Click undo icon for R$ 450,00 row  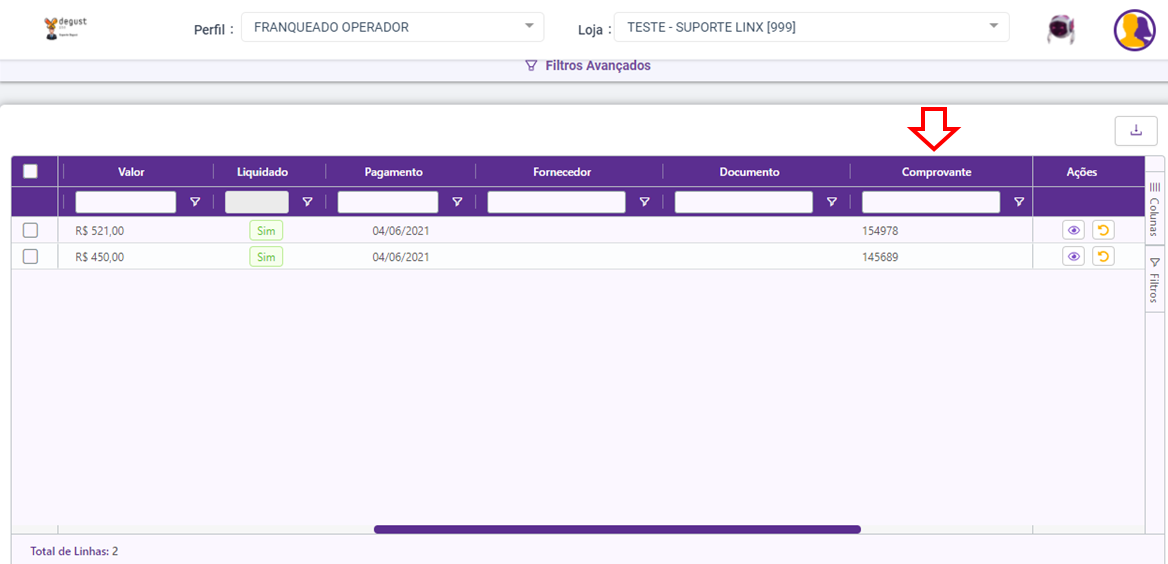pyautogui.click(x=1103, y=257)
